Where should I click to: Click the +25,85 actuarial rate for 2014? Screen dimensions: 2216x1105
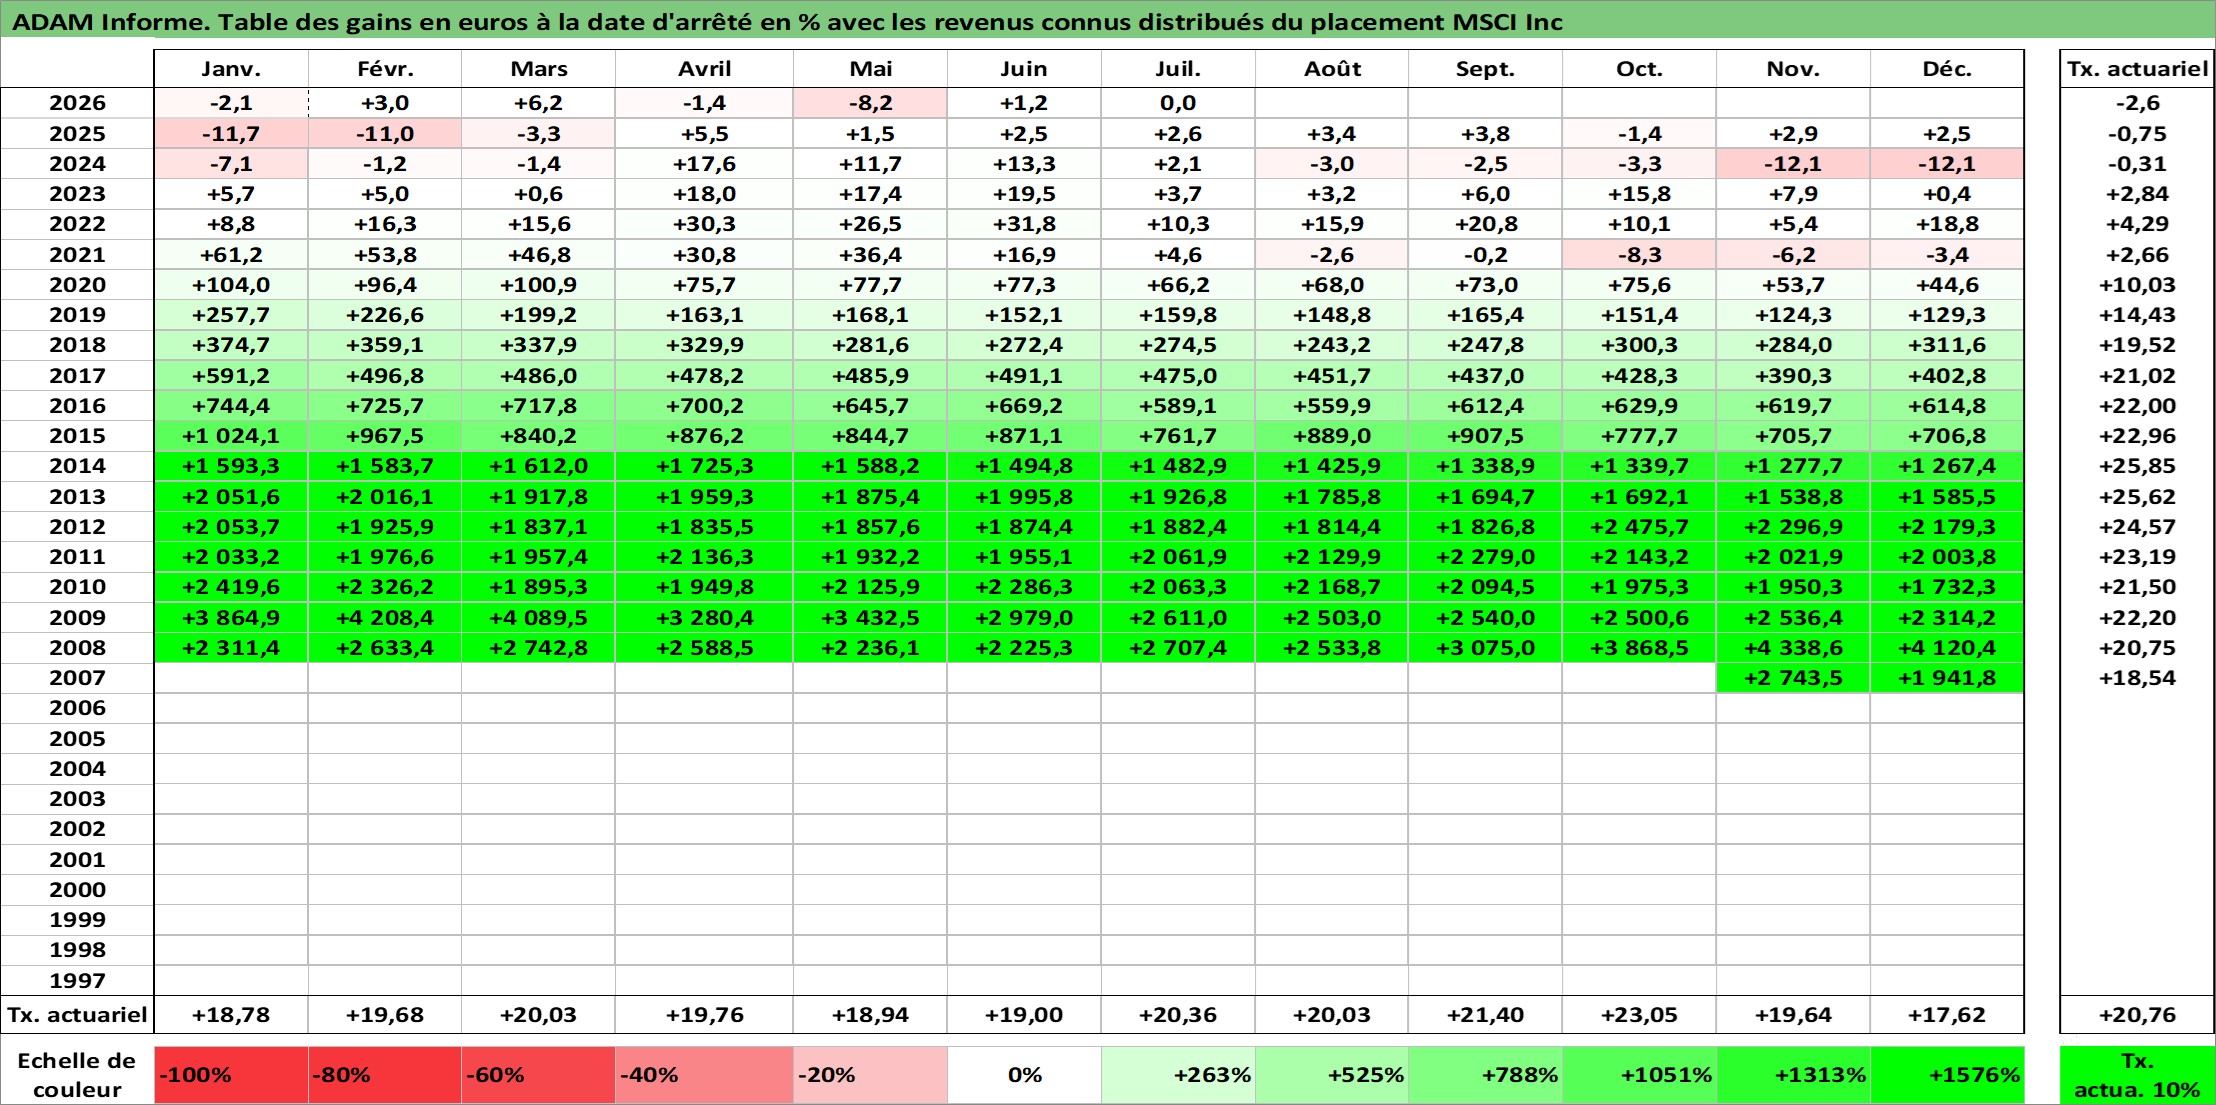[x=2137, y=466]
